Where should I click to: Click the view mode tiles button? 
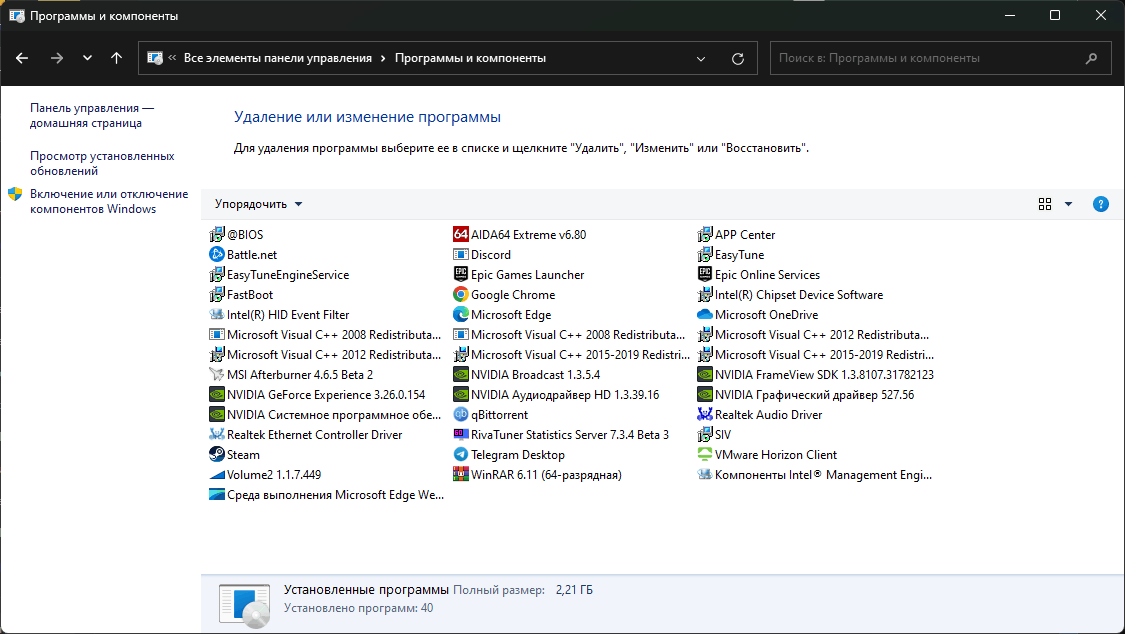point(1045,204)
